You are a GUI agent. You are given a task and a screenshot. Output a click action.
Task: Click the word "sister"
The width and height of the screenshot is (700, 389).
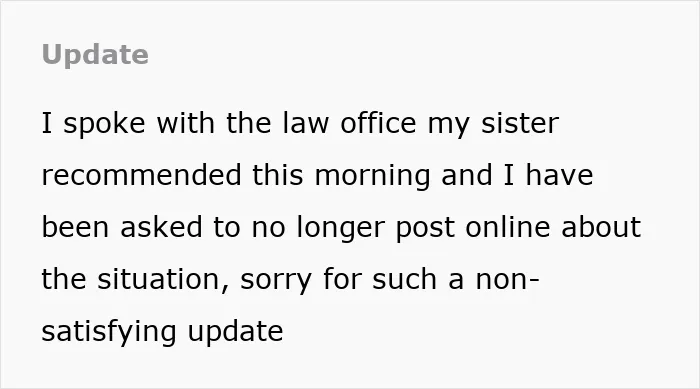pos(520,123)
